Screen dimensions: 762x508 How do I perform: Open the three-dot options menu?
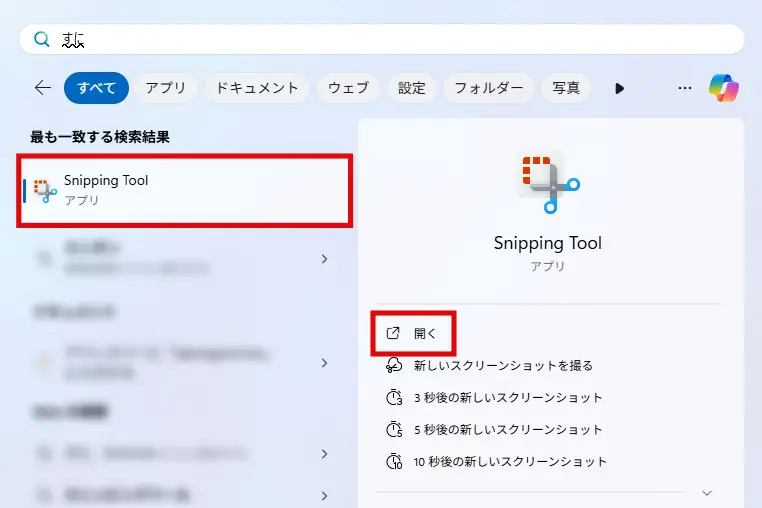coord(685,88)
